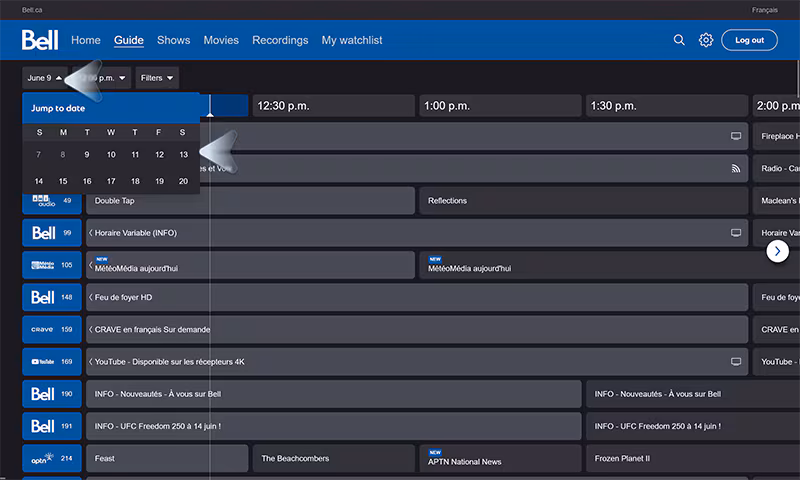Click the Log out button
This screenshot has width=800, height=480.
[x=749, y=40]
